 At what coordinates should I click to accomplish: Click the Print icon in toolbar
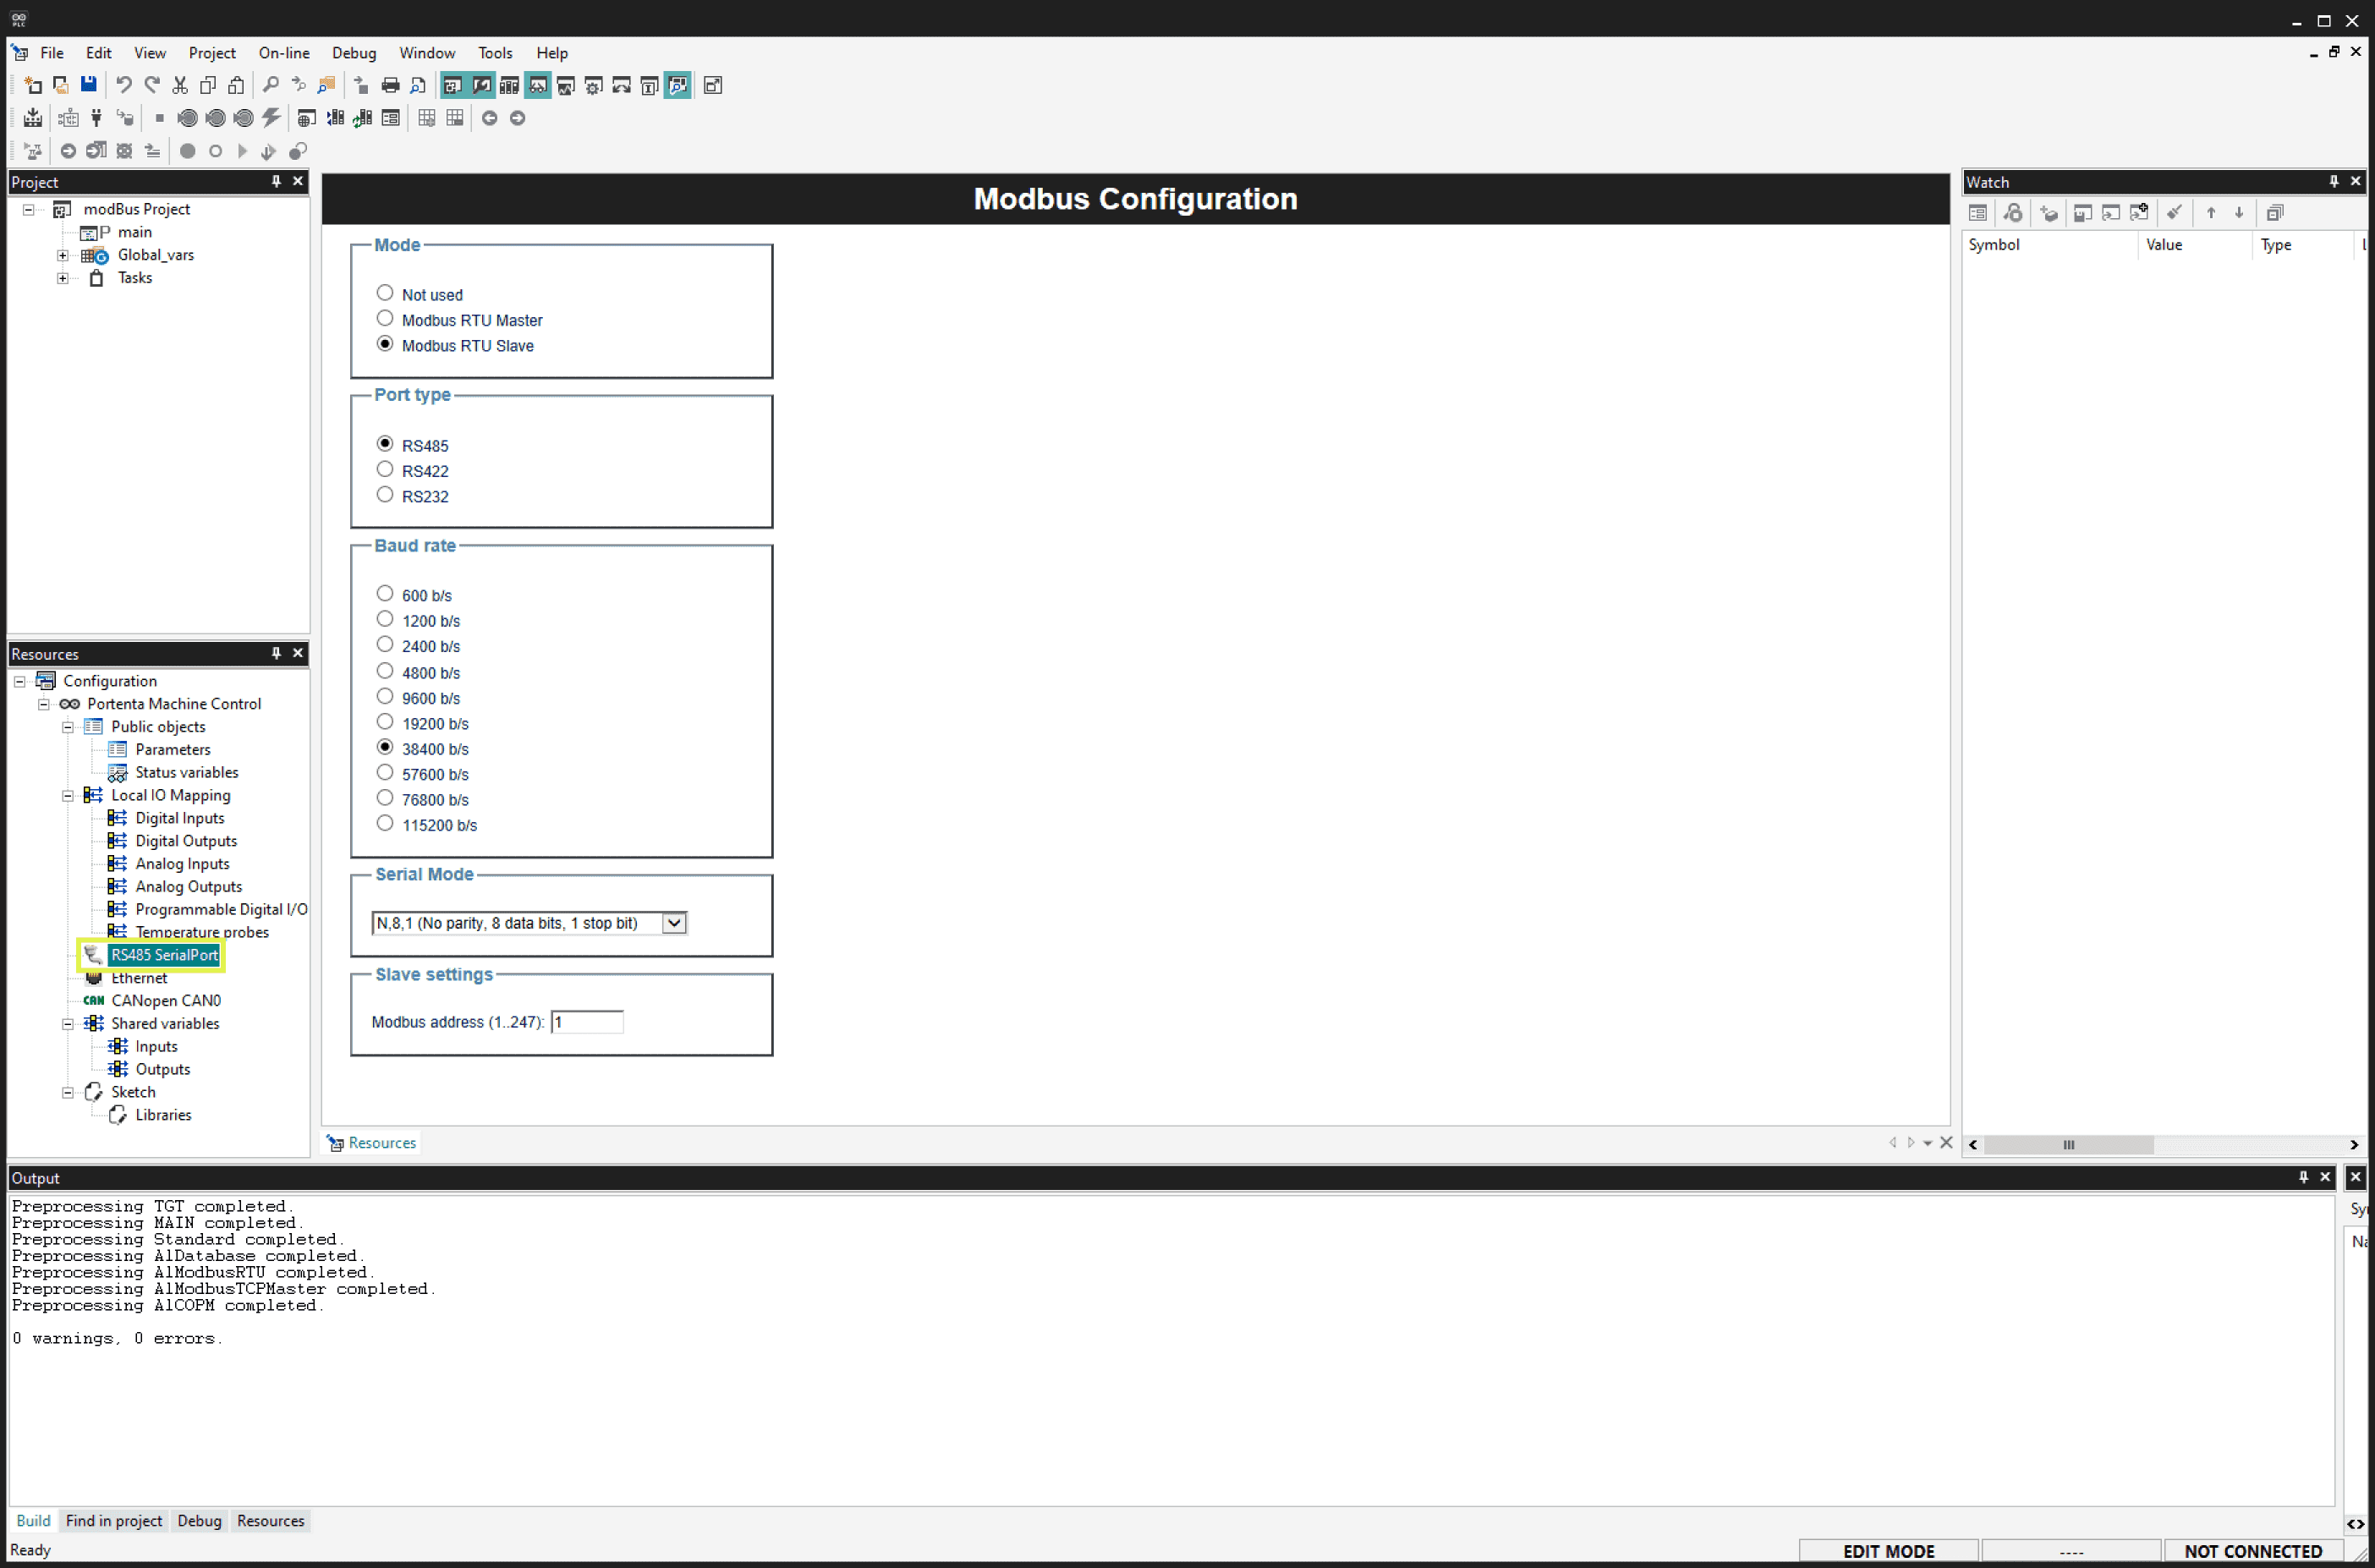pos(390,85)
